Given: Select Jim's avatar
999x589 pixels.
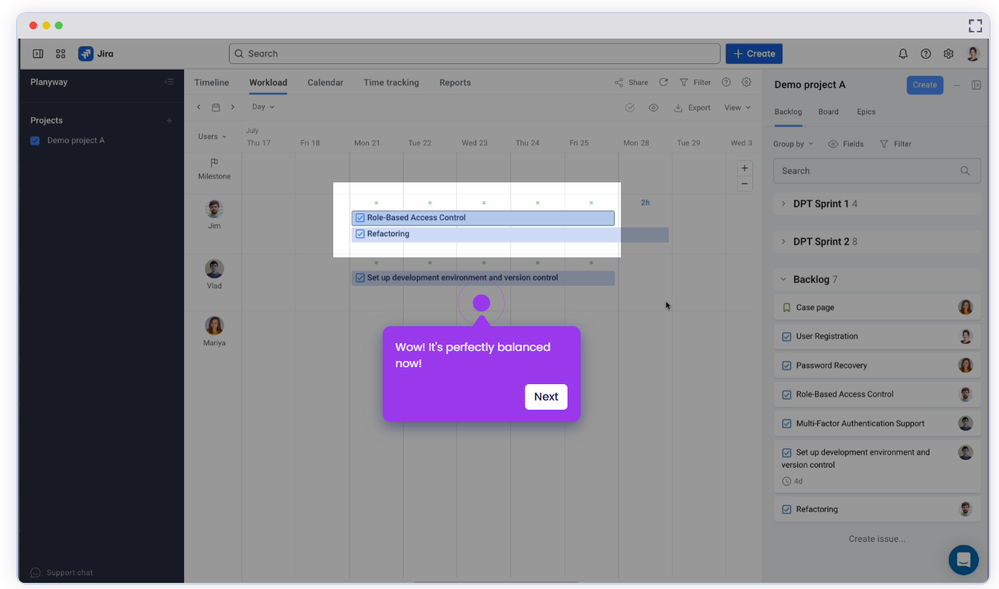Looking at the screenshot, I should coord(214,209).
